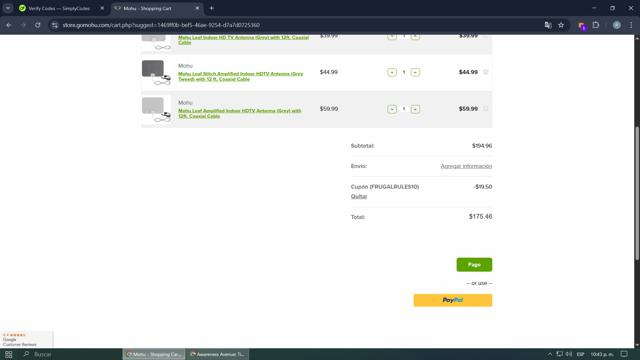
Task: View the Leaf Amplified antenna thumbnail image
Action: [156, 109]
